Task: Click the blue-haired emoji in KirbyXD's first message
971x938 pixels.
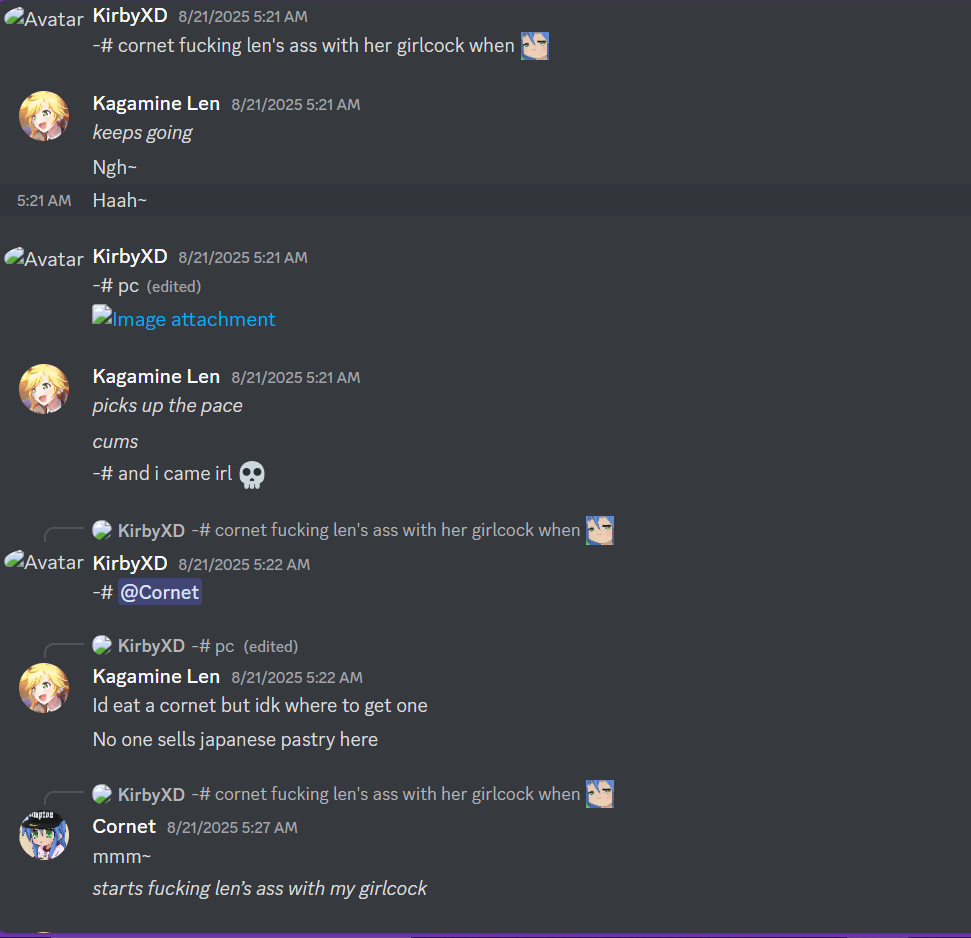Action: [534, 46]
